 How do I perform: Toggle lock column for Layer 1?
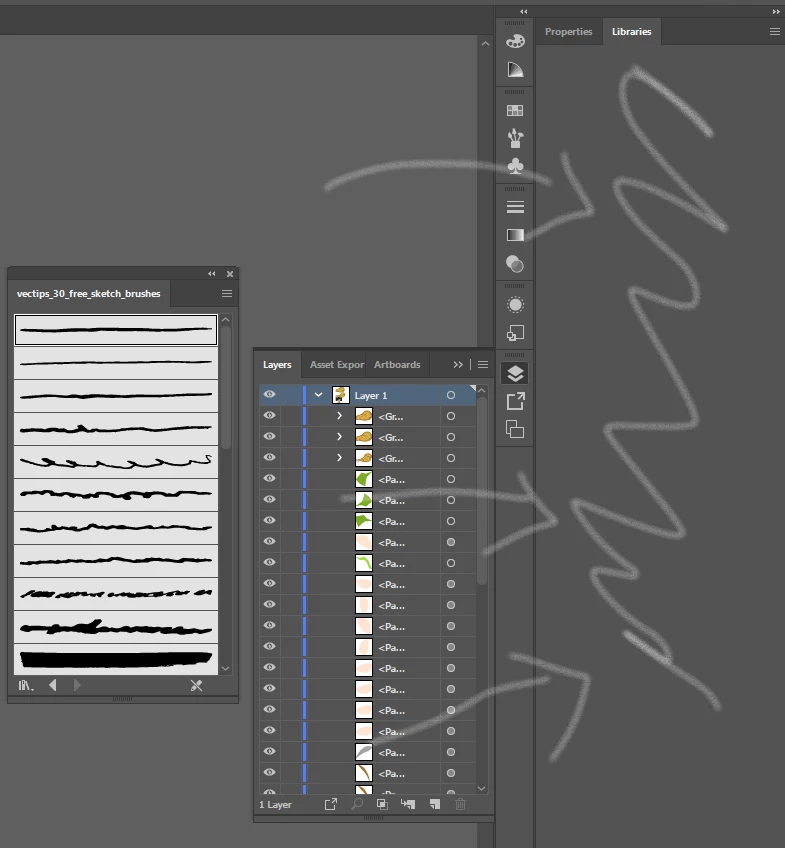pyautogui.click(x=291, y=395)
